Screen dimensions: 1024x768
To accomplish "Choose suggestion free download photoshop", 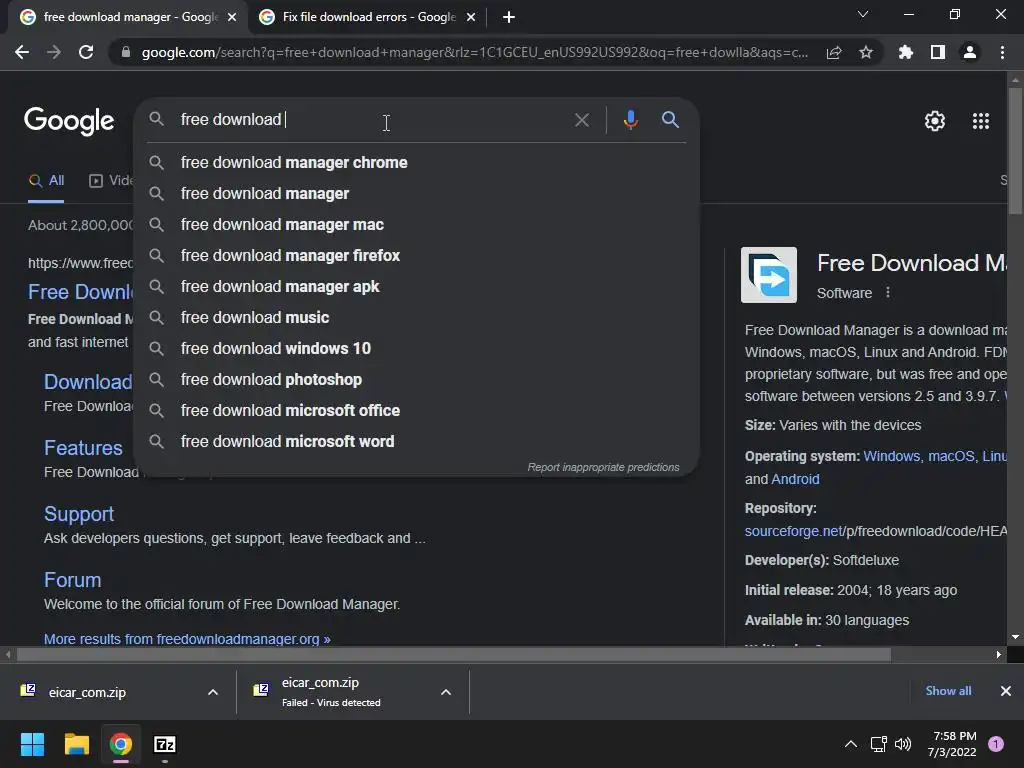I will click(x=417, y=379).
